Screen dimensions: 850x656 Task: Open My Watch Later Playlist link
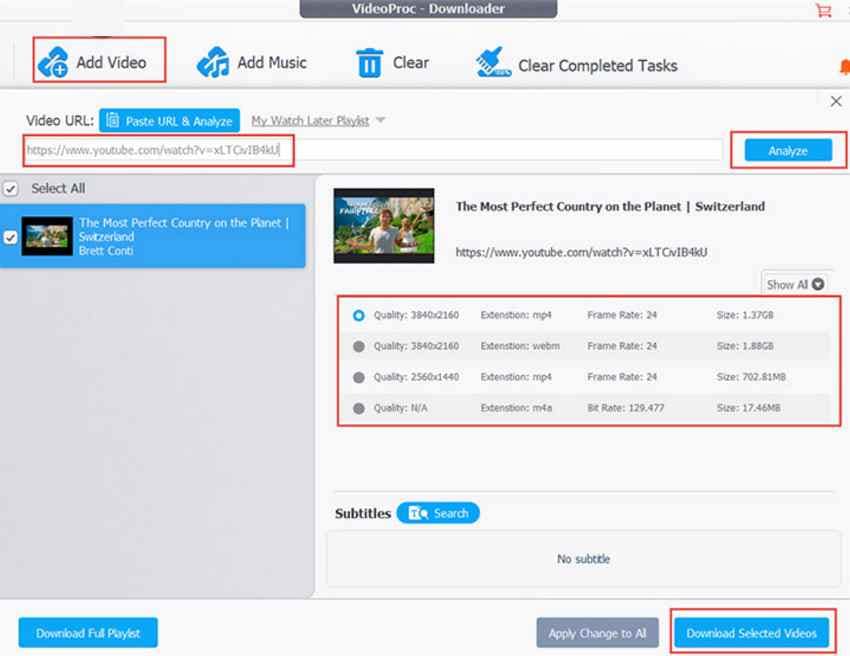tap(310, 120)
